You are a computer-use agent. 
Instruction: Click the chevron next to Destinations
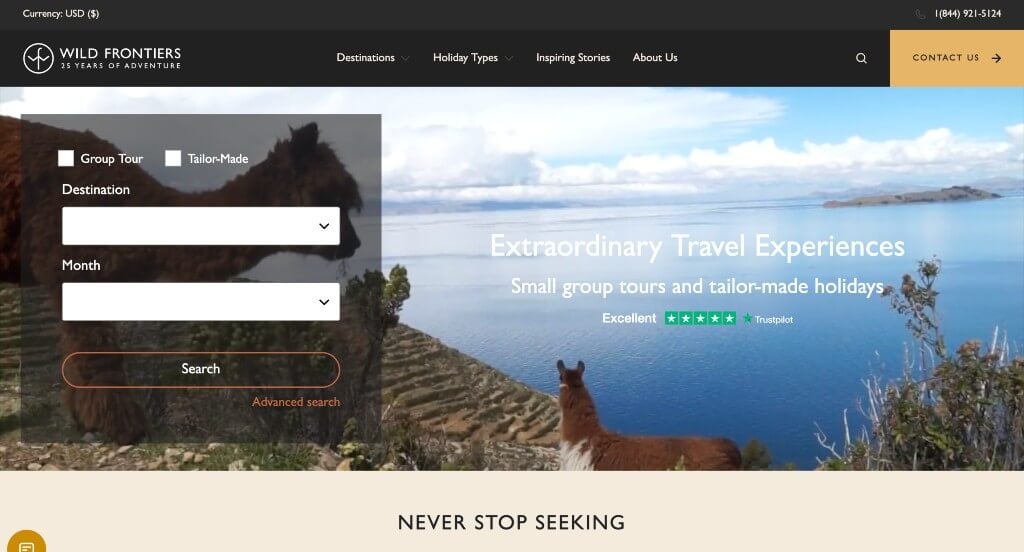(x=406, y=58)
